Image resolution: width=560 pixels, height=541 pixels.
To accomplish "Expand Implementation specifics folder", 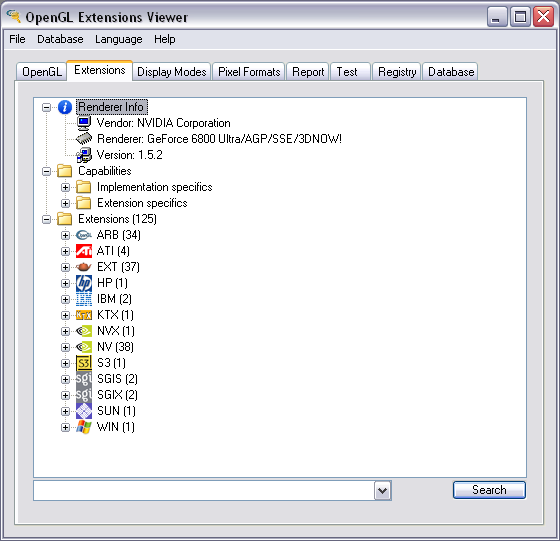I will 65,187.
